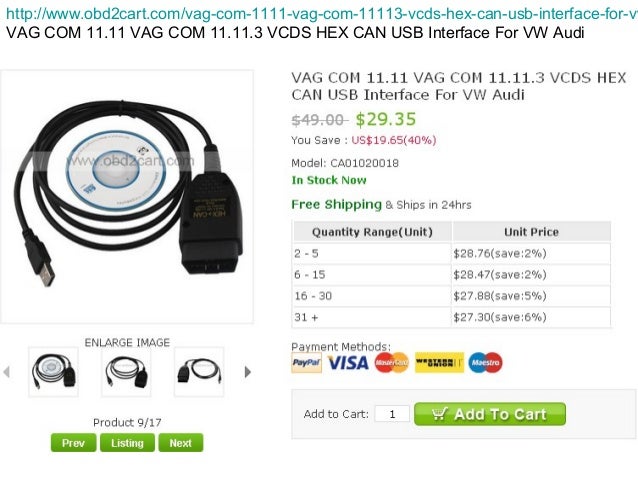Screen dimensions: 638x479
Task: Click the Prev product button
Action: 74,443
